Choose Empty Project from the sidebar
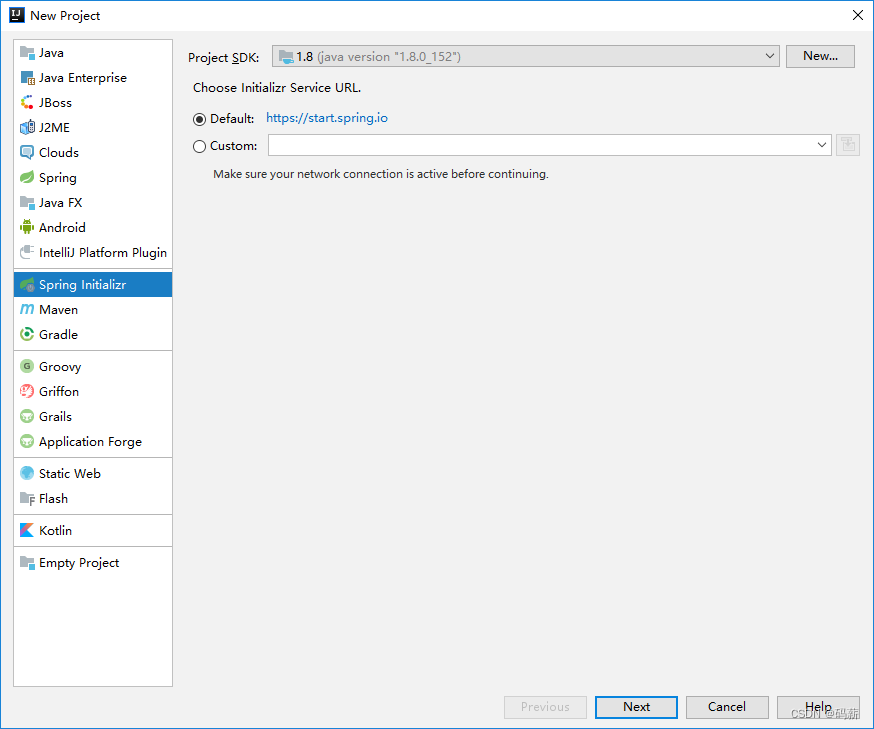This screenshot has width=874, height=729. (x=78, y=562)
